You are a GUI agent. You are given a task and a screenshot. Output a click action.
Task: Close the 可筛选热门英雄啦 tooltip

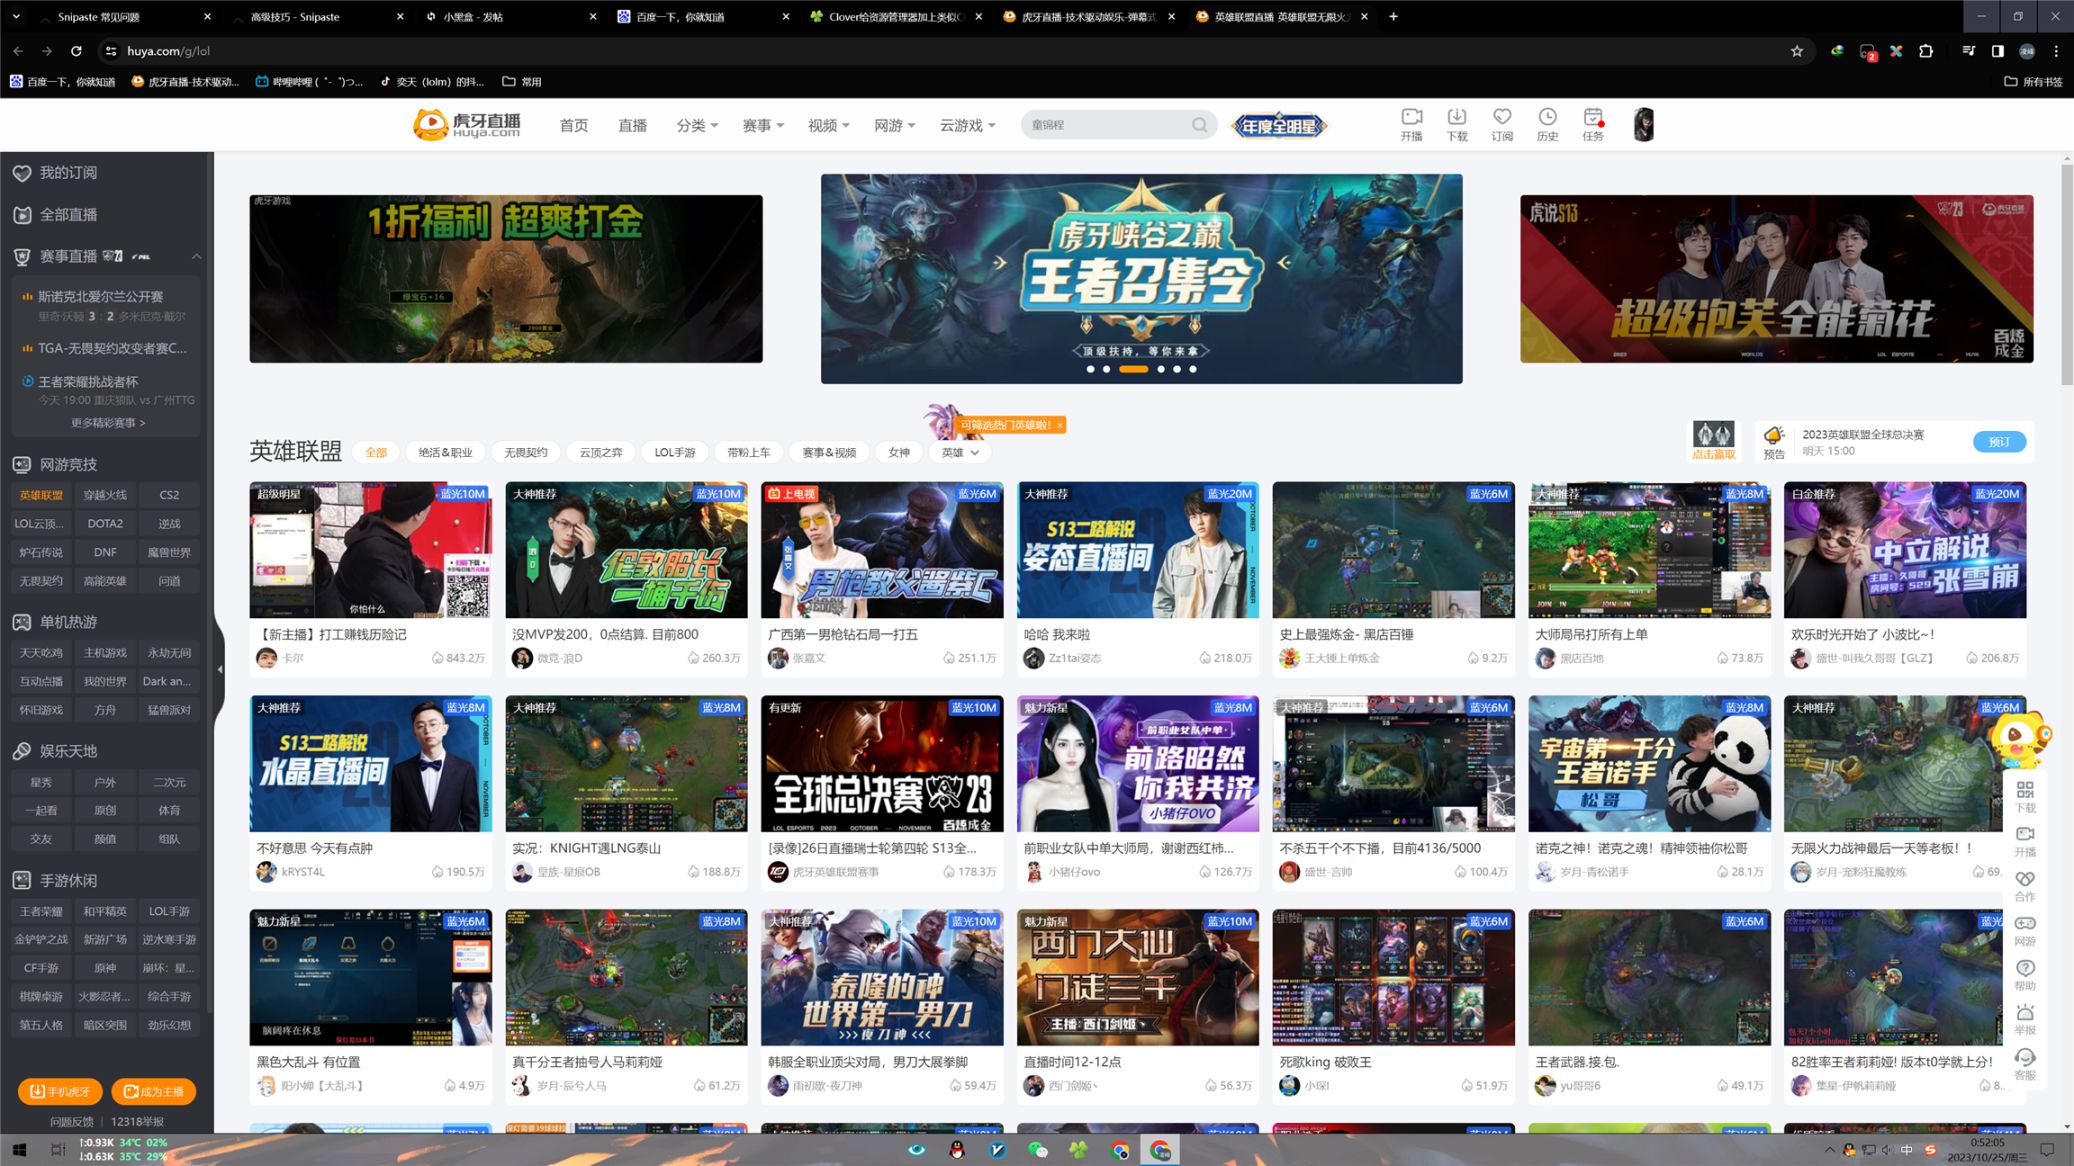click(1059, 425)
